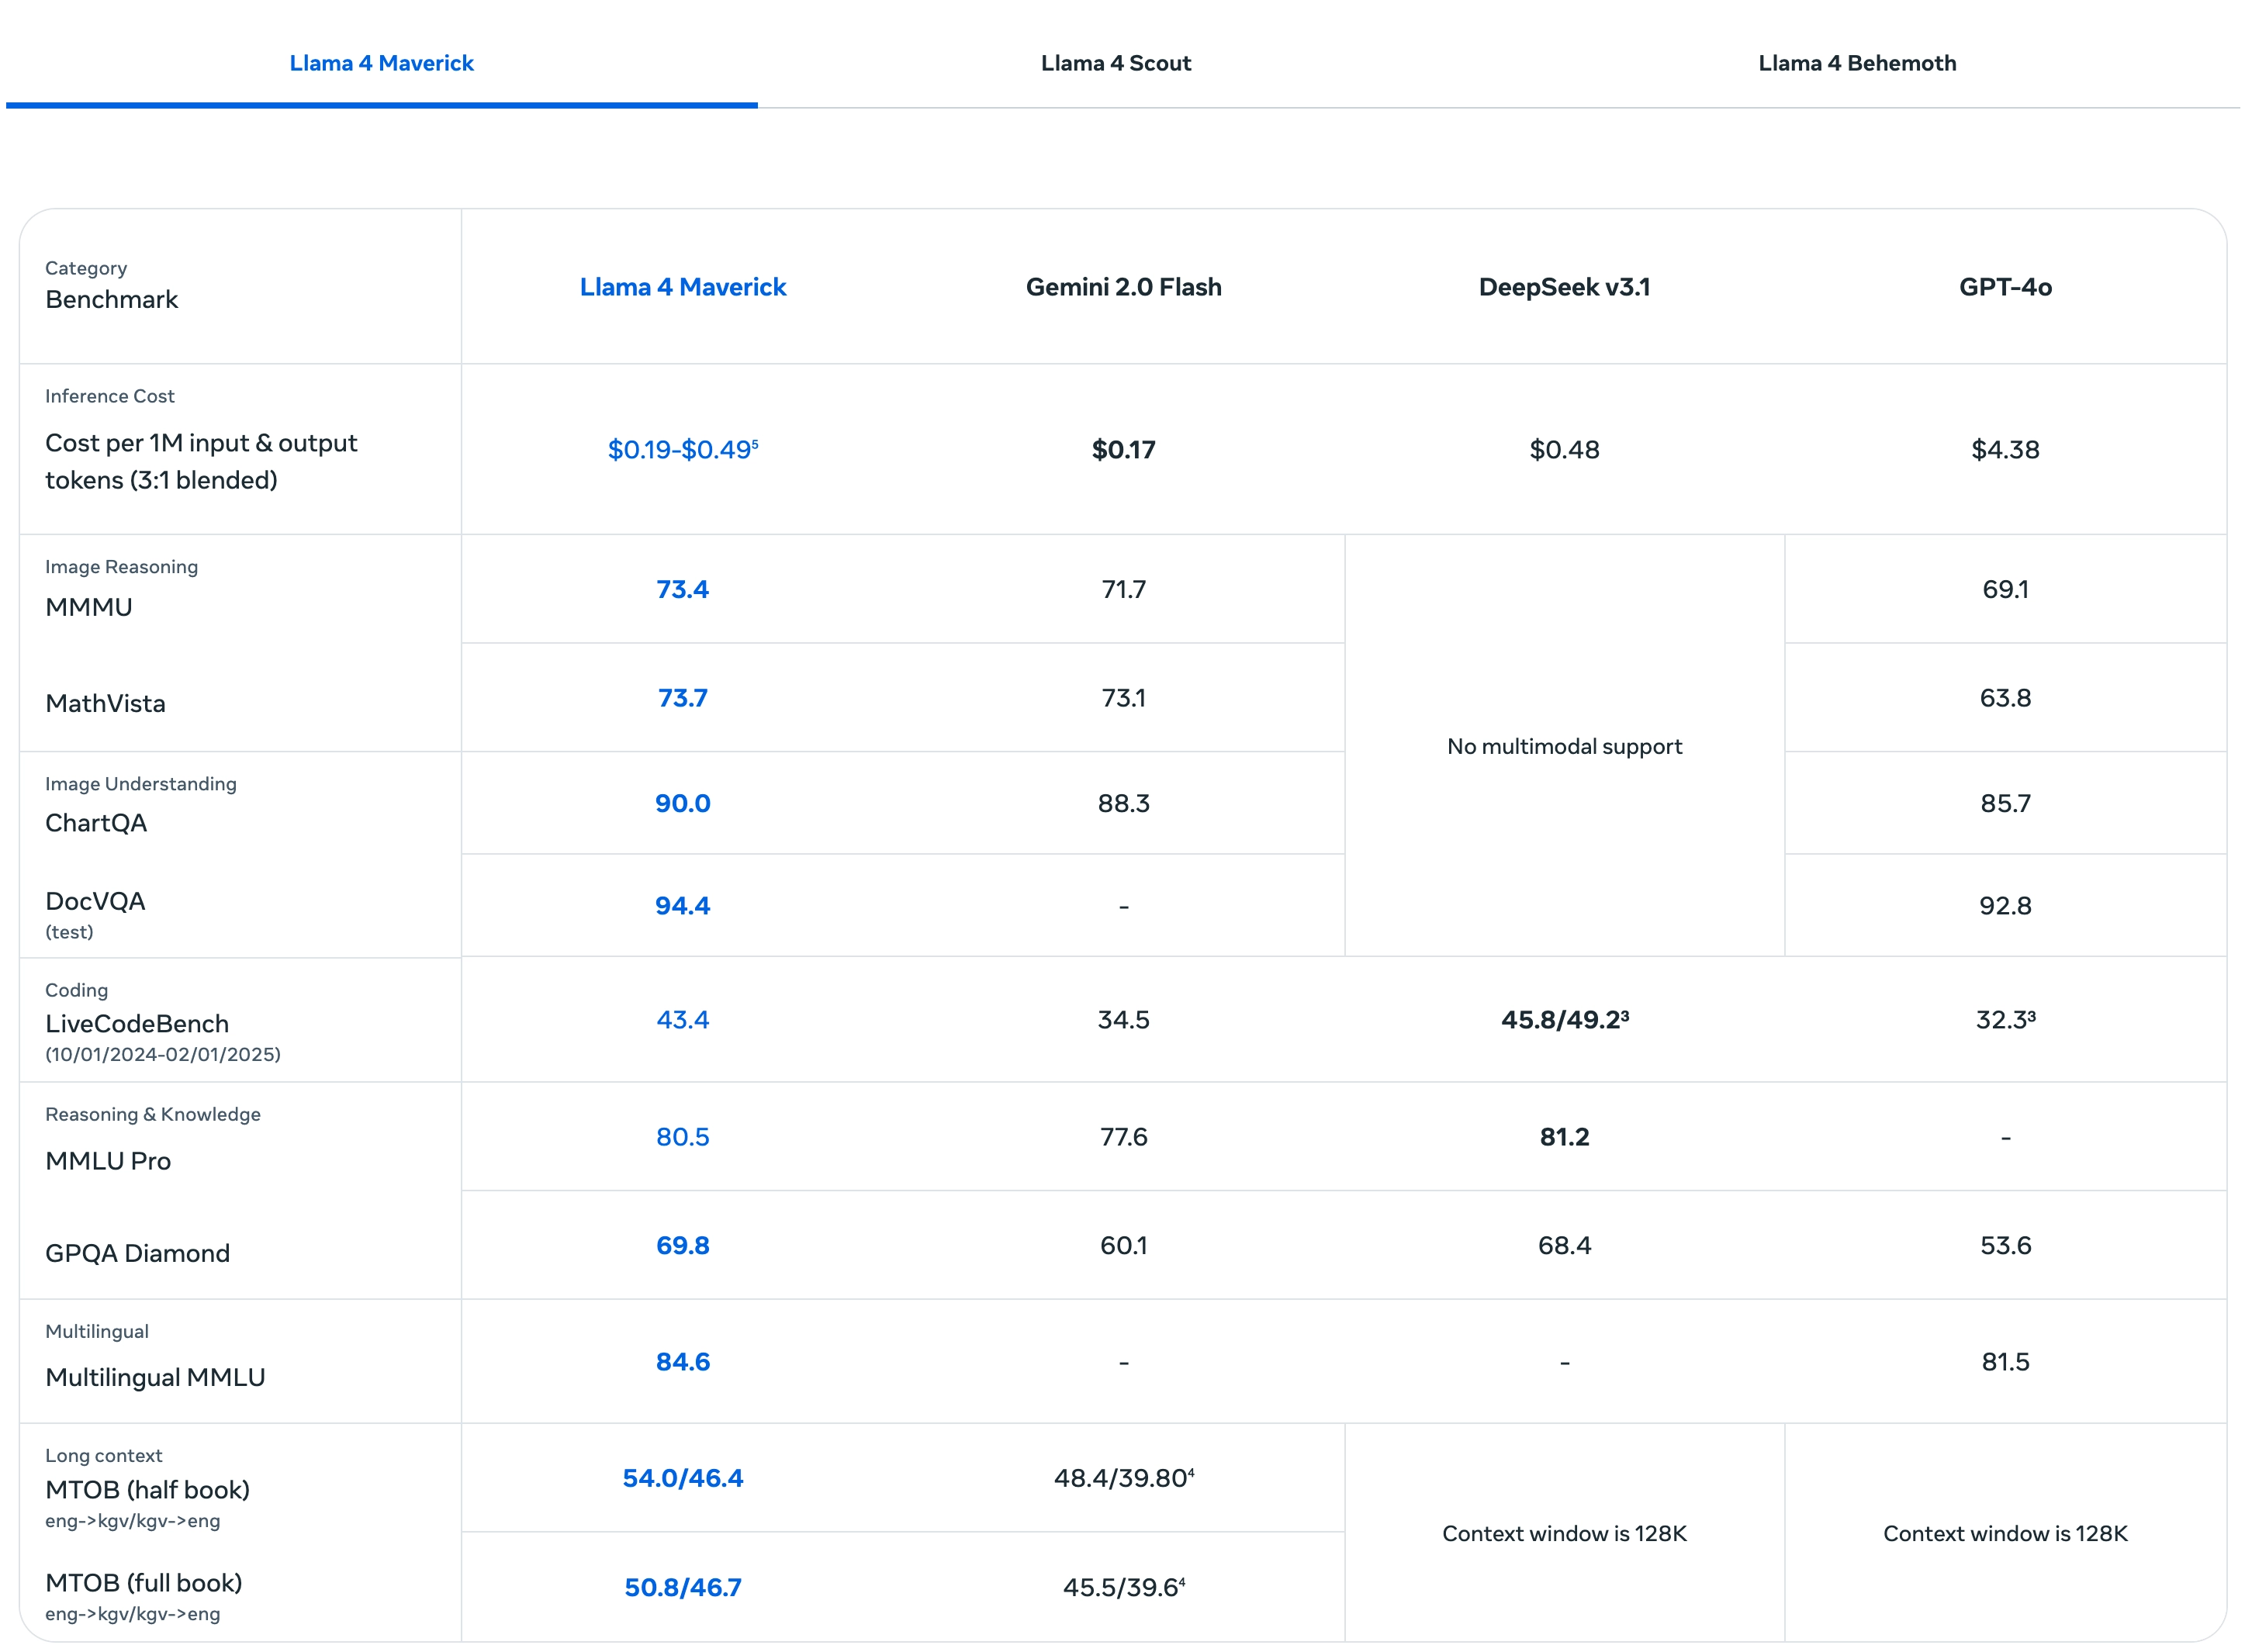Image resolution: width=2245 pixels, height=1652 pixels.
Task: Select the $0.17 Gemini cost cell
Action: tap(1123, 449)
